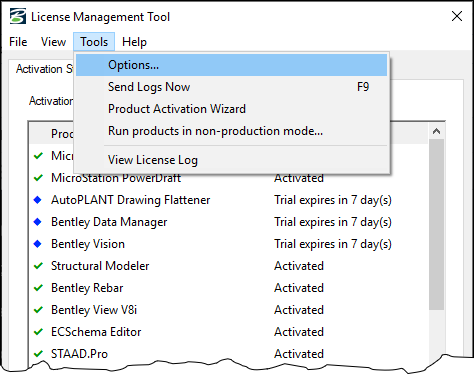
Task: Click green checkmark beside MicroStation PowerDraft
Action: [38, 178]
